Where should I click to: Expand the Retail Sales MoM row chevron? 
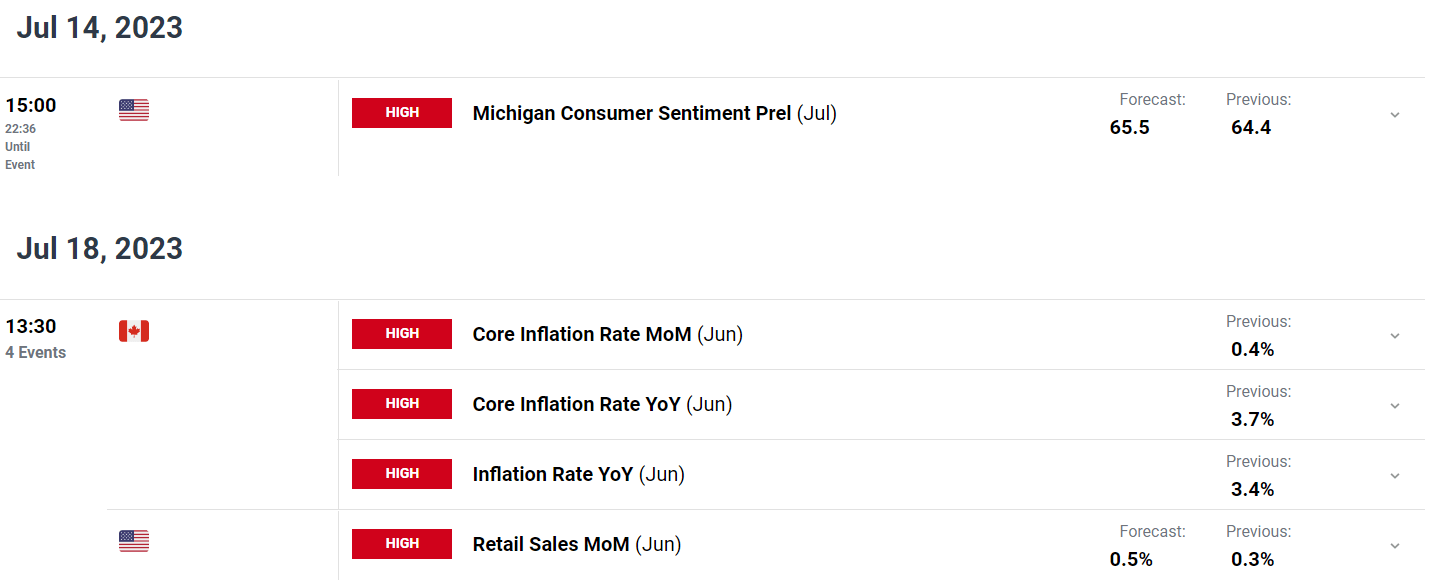tap(1395, 546)
